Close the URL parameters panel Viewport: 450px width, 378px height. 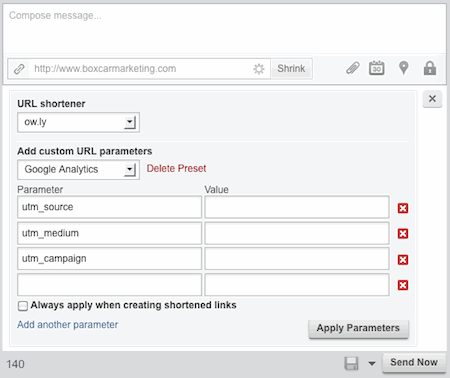(x=432, y=99)
